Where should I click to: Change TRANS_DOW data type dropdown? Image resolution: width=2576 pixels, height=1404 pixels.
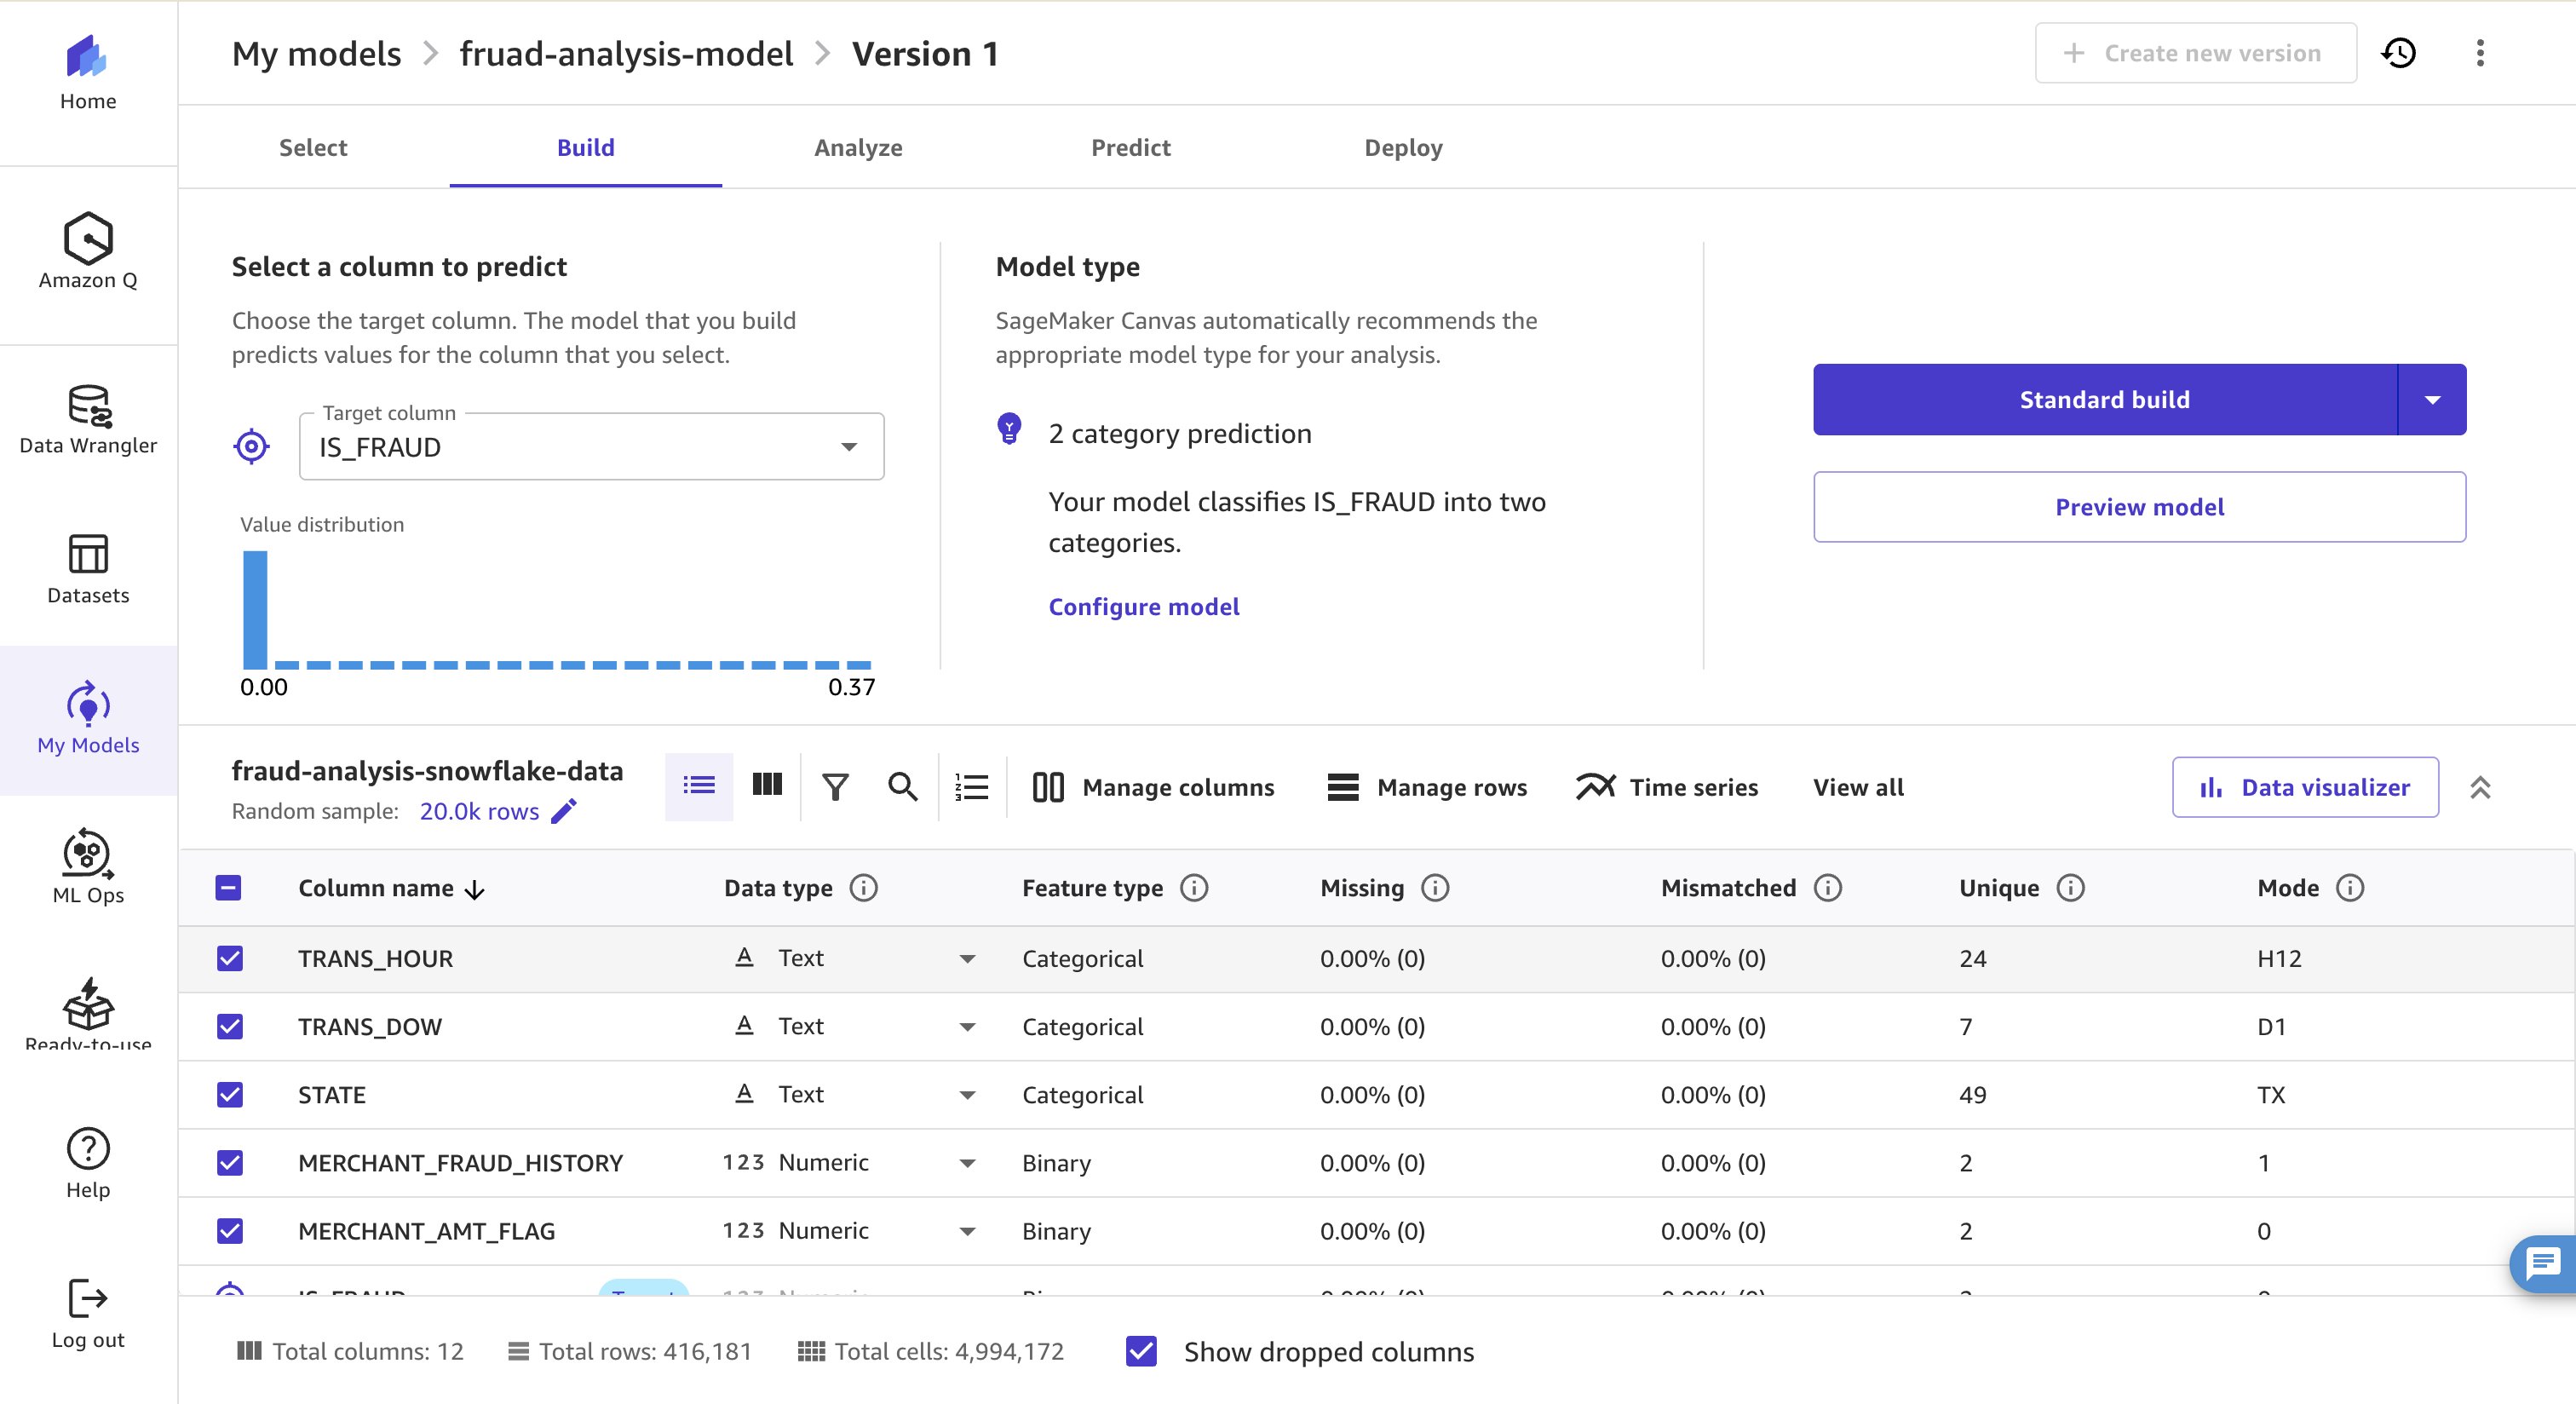(967, 1027)
